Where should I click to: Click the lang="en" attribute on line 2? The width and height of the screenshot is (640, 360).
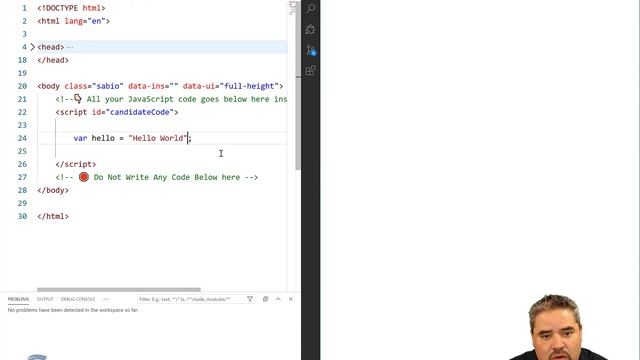(x=85, y=21)
